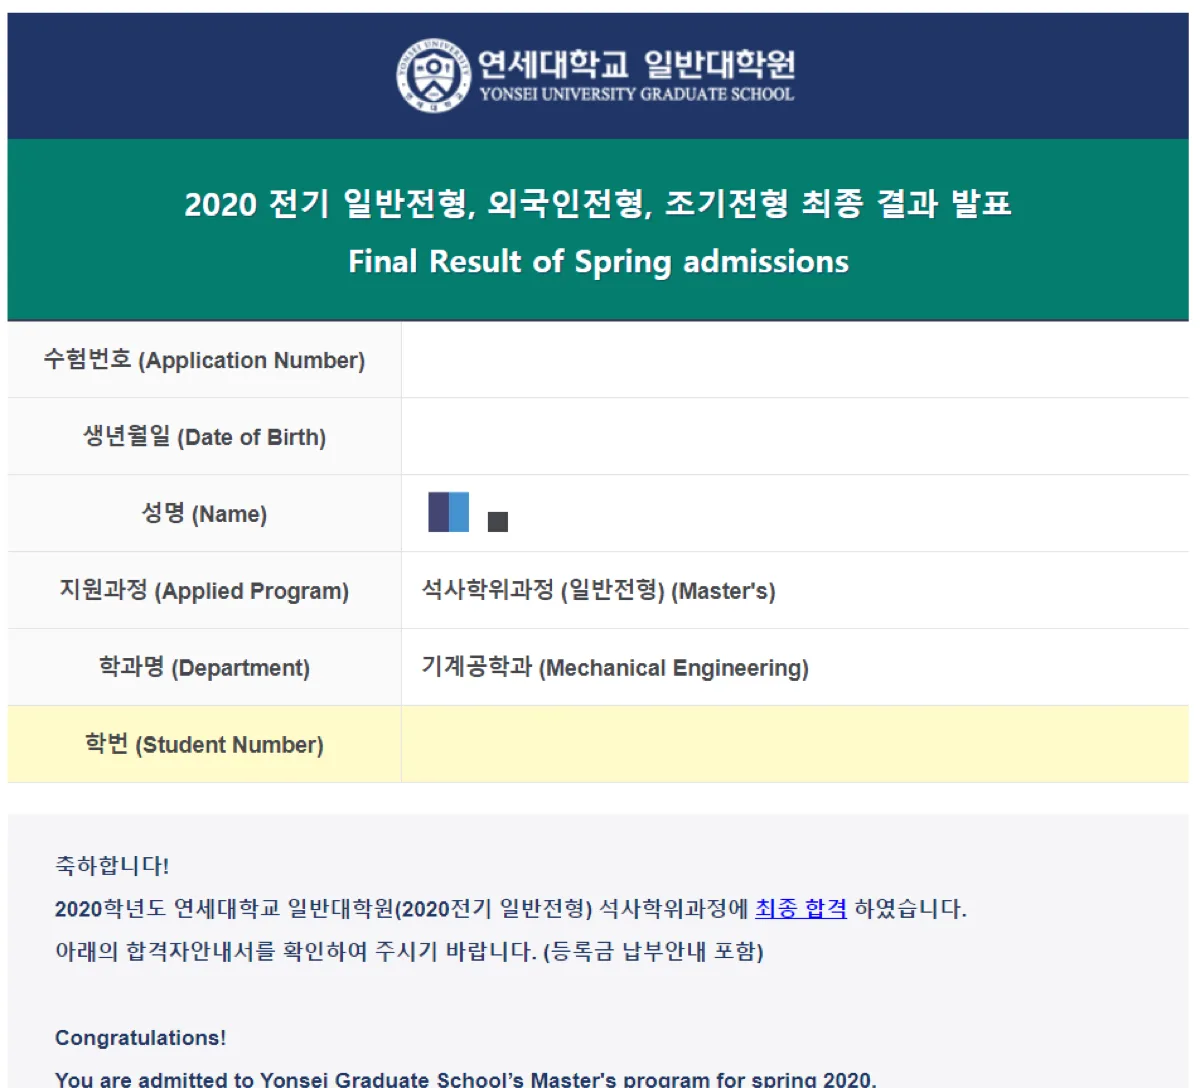Click the Korean heading starting '2020 전기 일반전형'
Screen dimensions: 1200x1088
(x=598, y=204)
